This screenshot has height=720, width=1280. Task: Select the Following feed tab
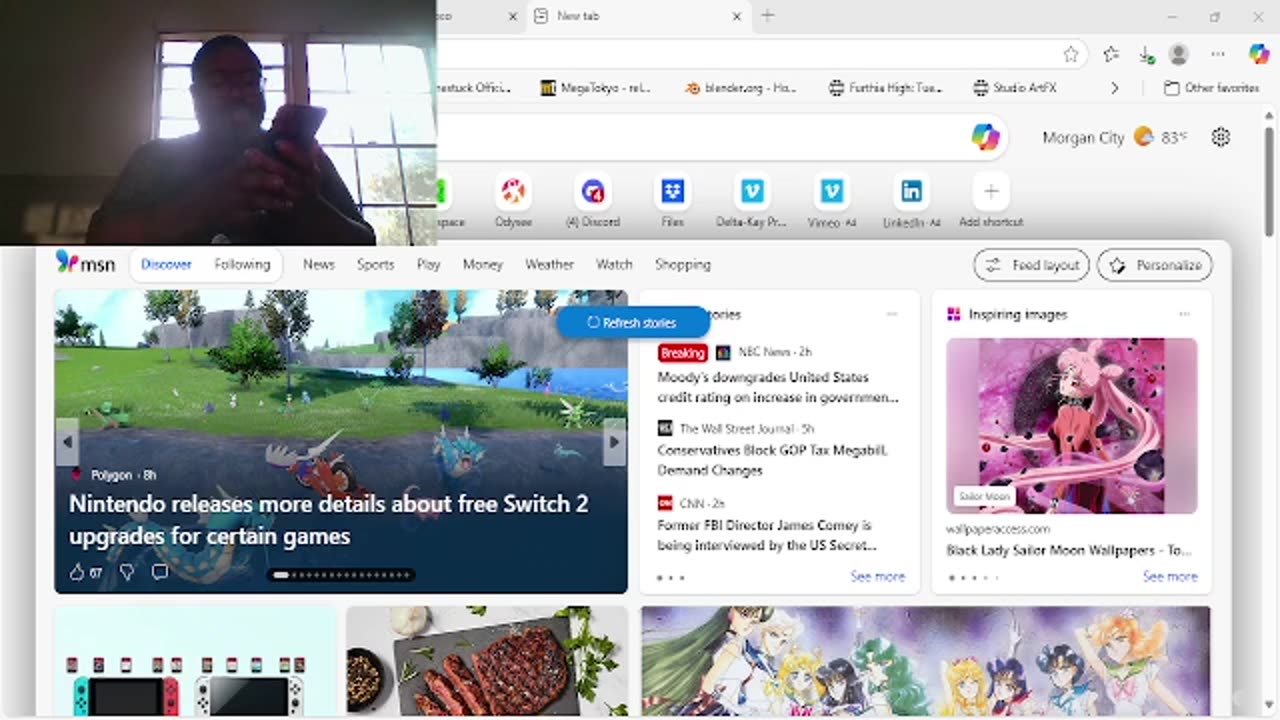click(242, 264)
